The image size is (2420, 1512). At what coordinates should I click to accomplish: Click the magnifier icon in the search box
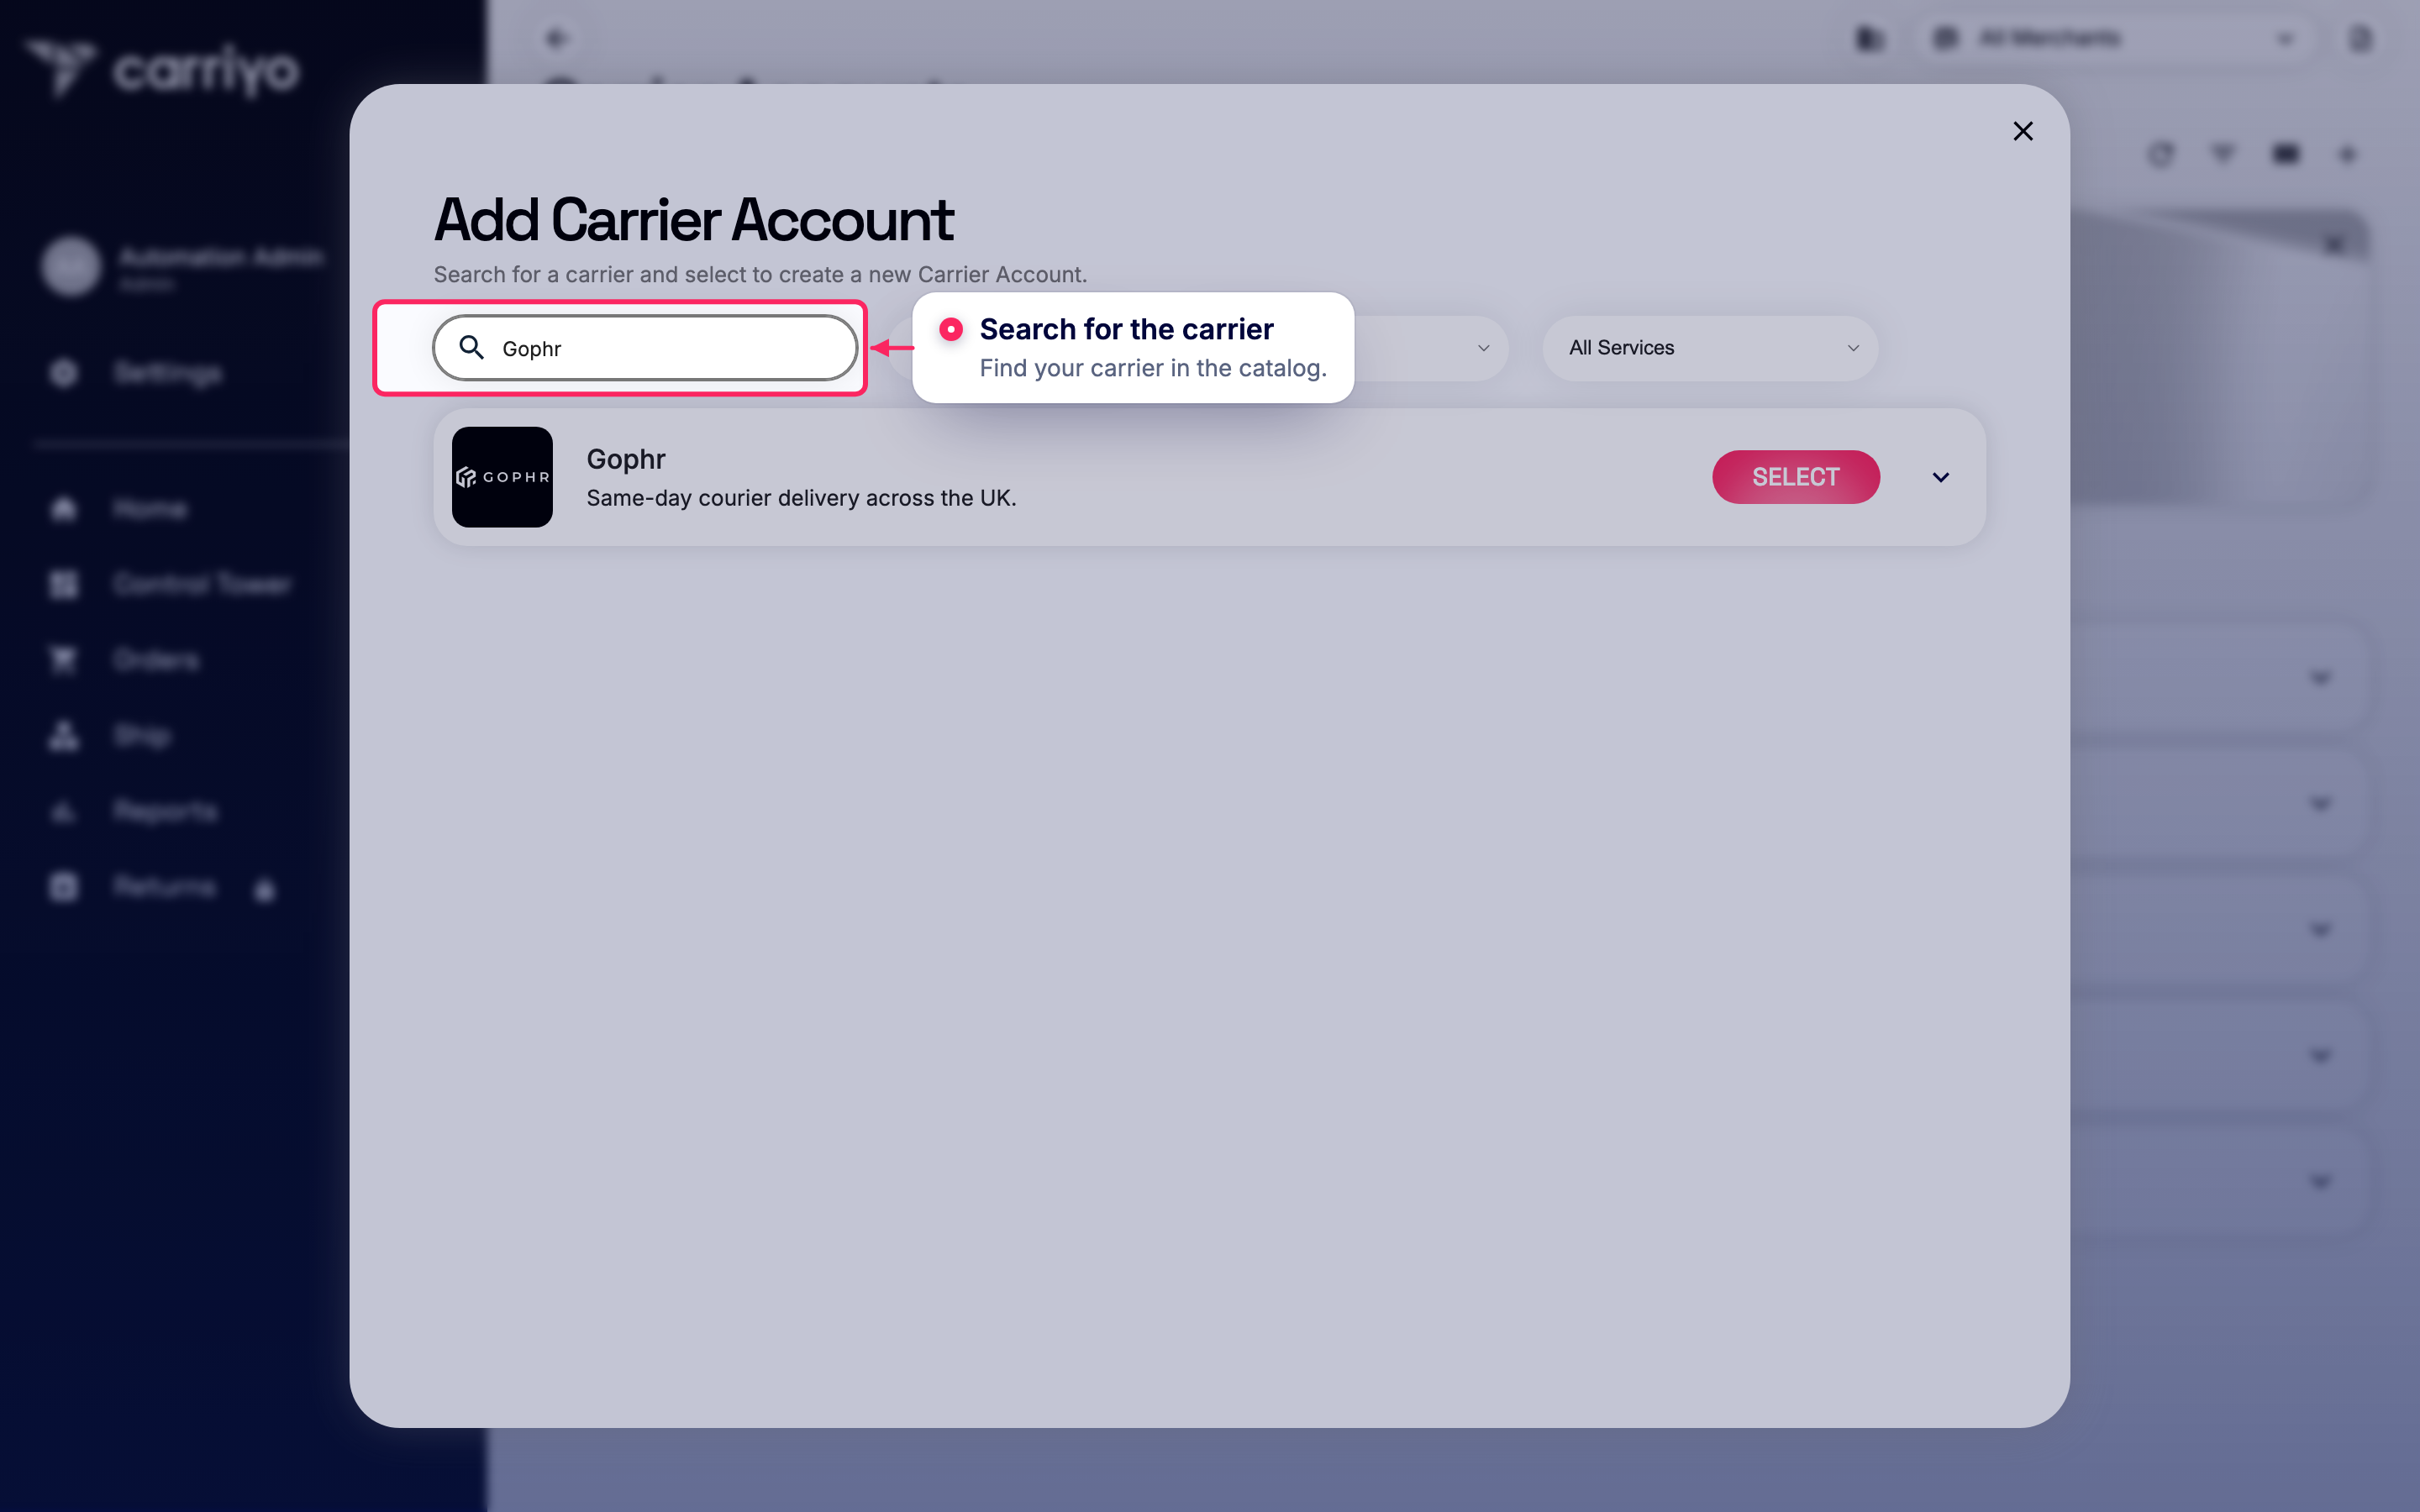tap(471, 347)
